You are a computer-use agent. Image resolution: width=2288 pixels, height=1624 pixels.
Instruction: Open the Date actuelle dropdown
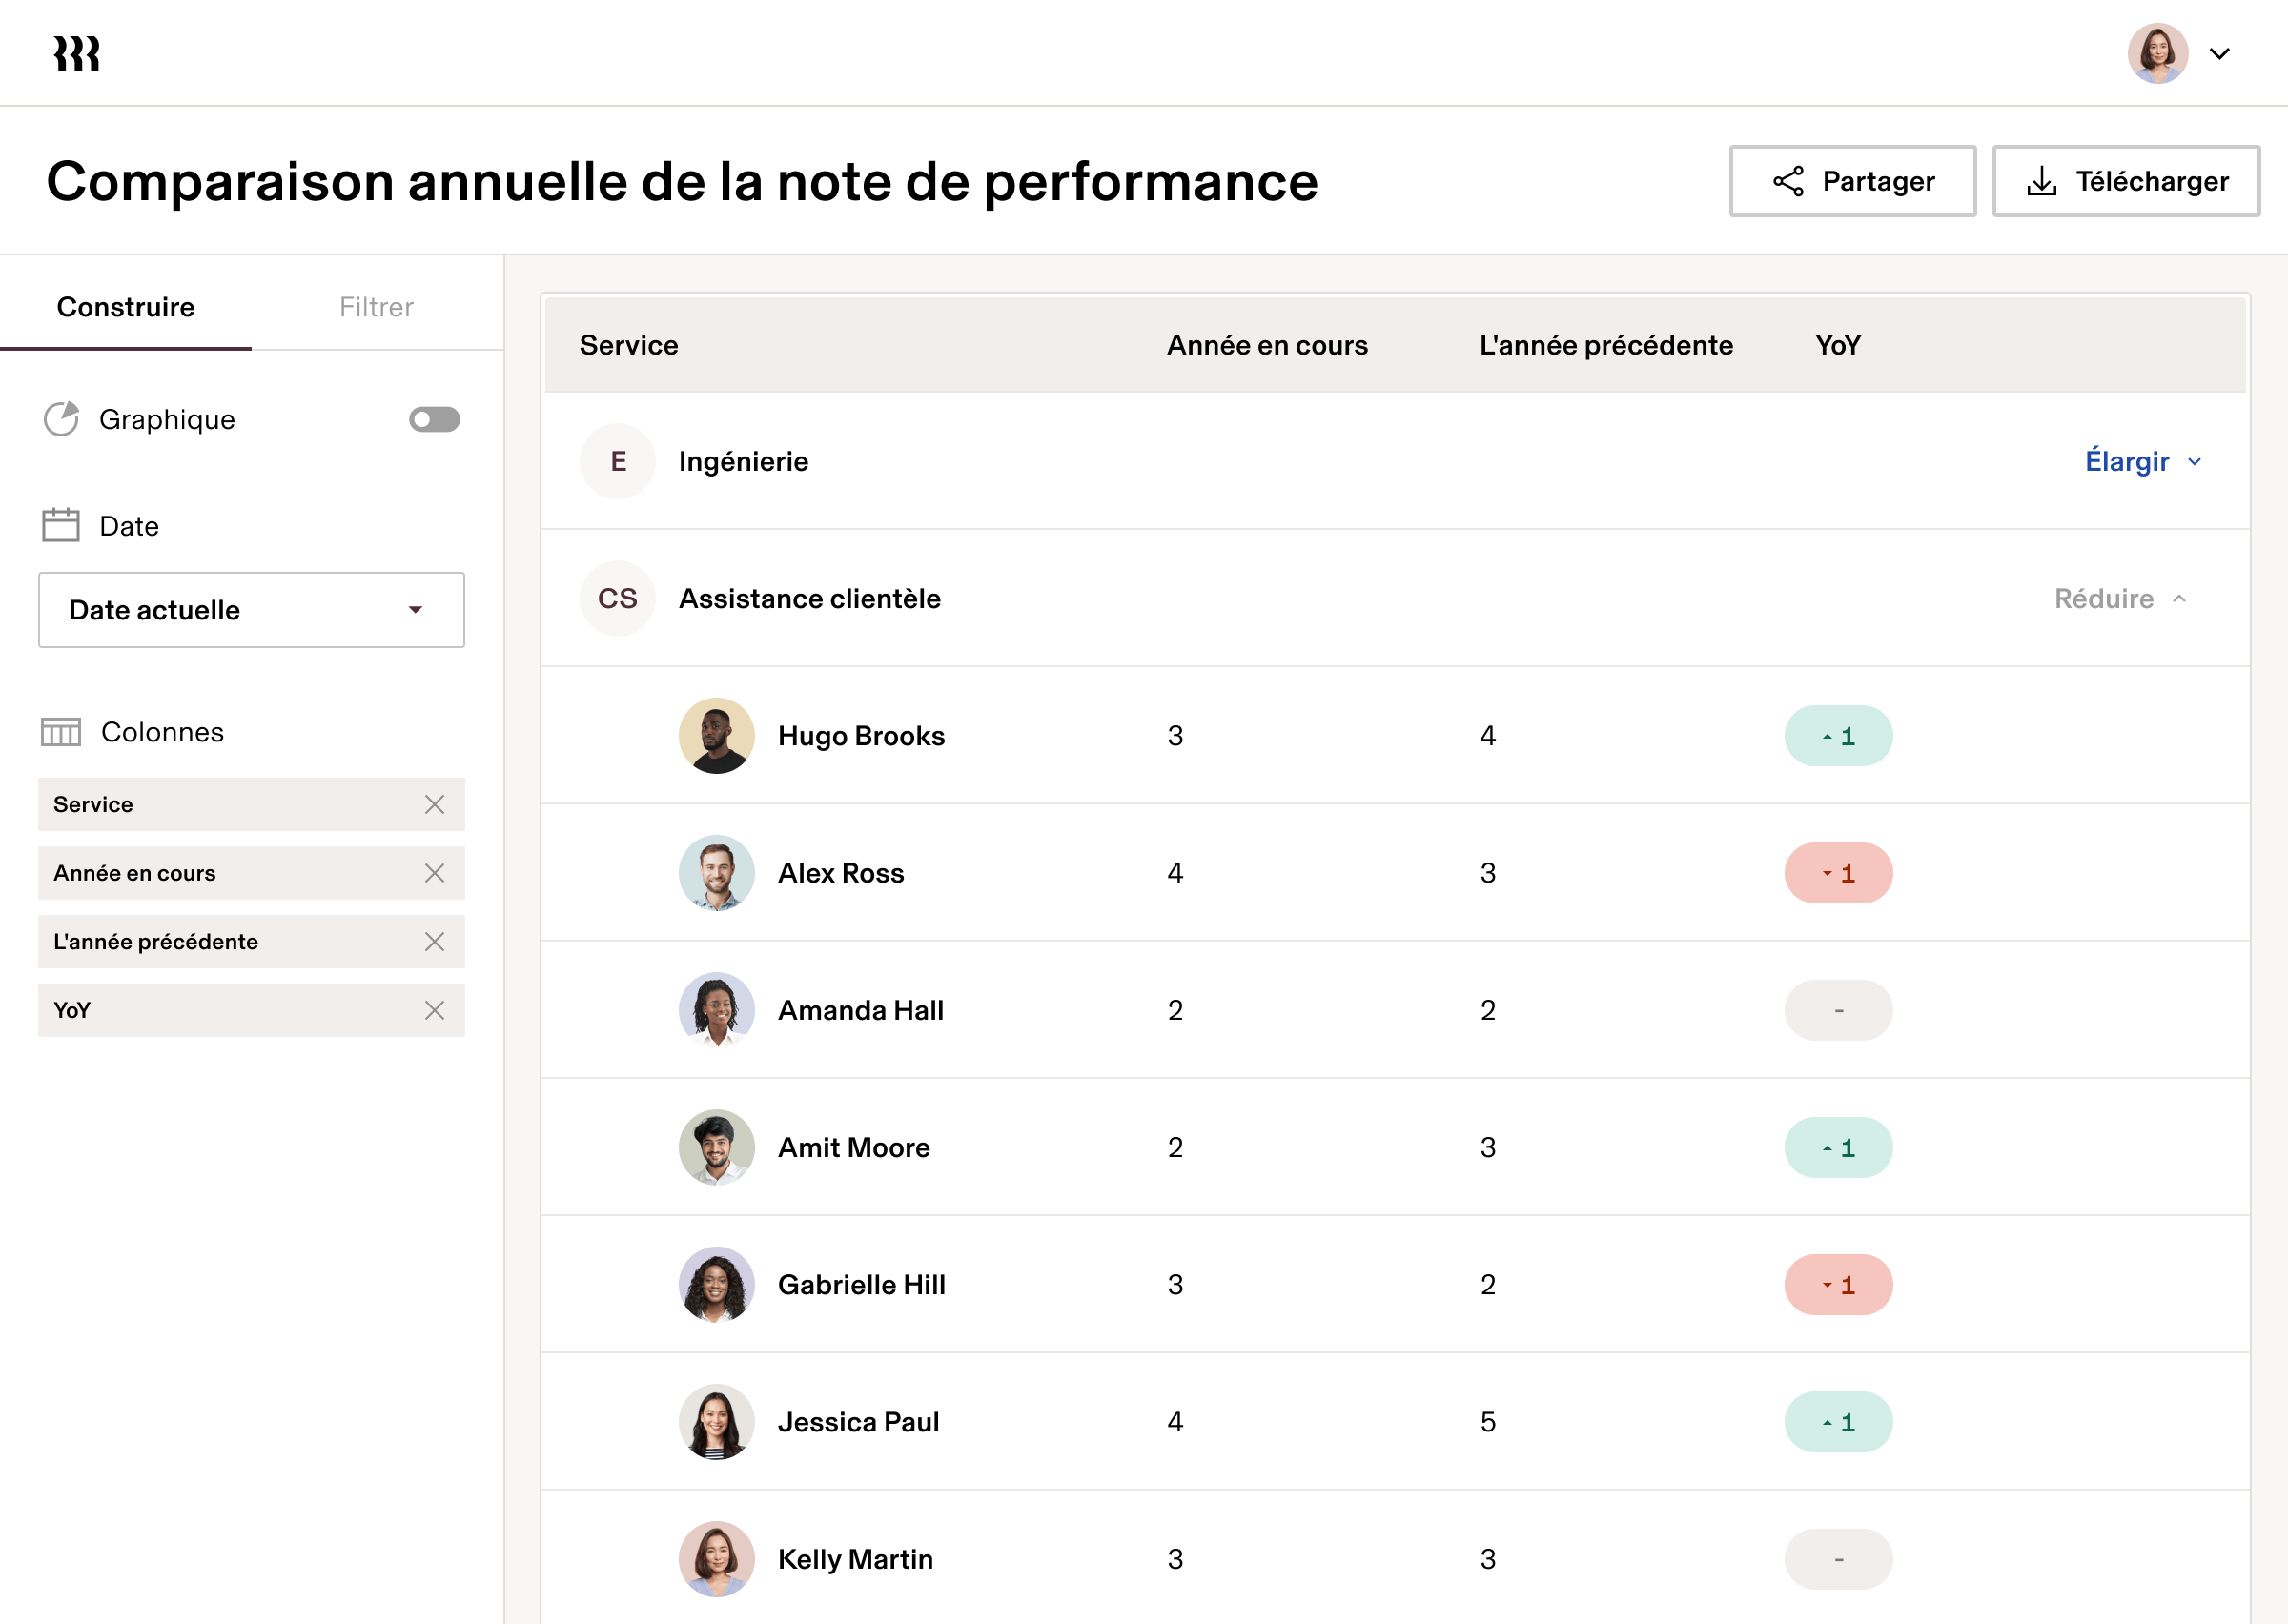(x=250, y=610)
